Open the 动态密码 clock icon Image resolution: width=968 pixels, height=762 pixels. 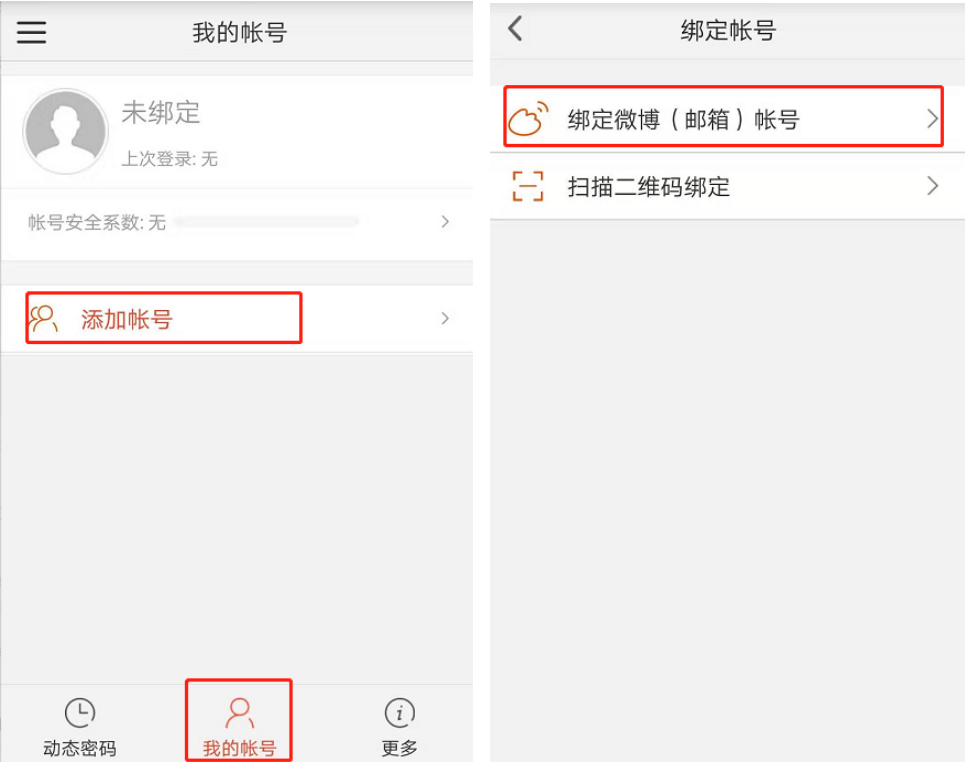(x=80, y=713)
